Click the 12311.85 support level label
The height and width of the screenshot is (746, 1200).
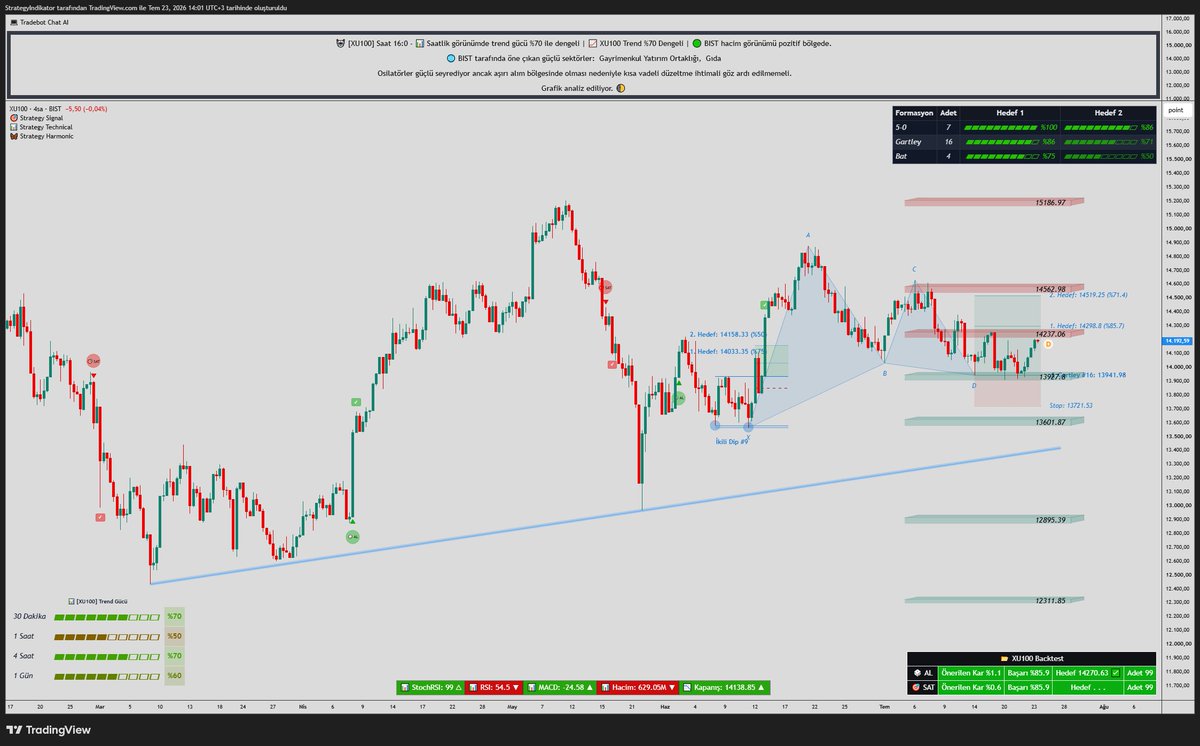pyautogui.click(x=1050, y=601)
